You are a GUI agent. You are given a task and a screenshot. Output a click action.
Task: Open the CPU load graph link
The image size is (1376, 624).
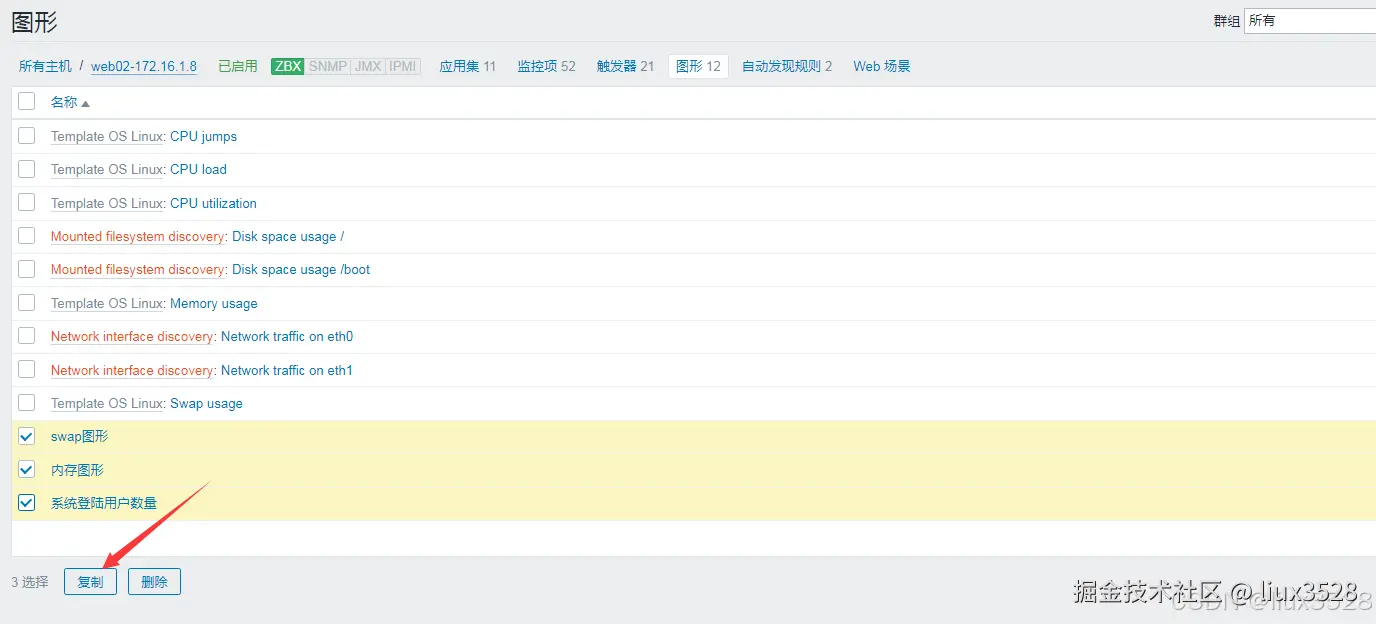click(x=198, y=169)
